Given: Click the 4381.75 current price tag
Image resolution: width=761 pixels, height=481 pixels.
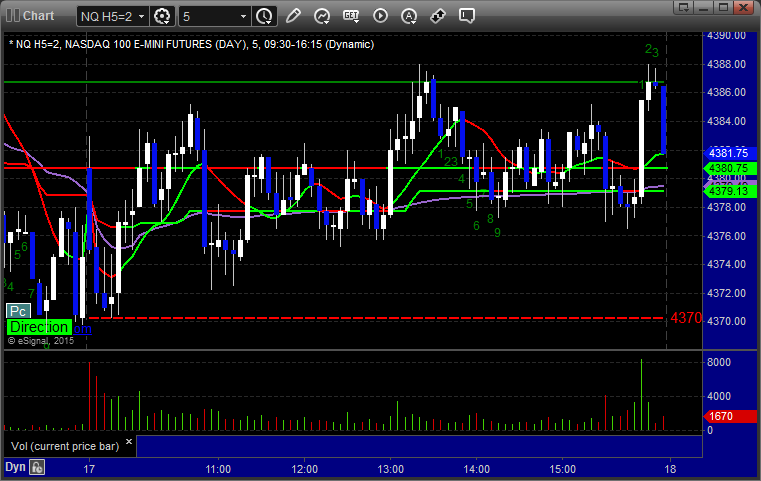Looking at the screenshot, I should click(x=729, y=153).
